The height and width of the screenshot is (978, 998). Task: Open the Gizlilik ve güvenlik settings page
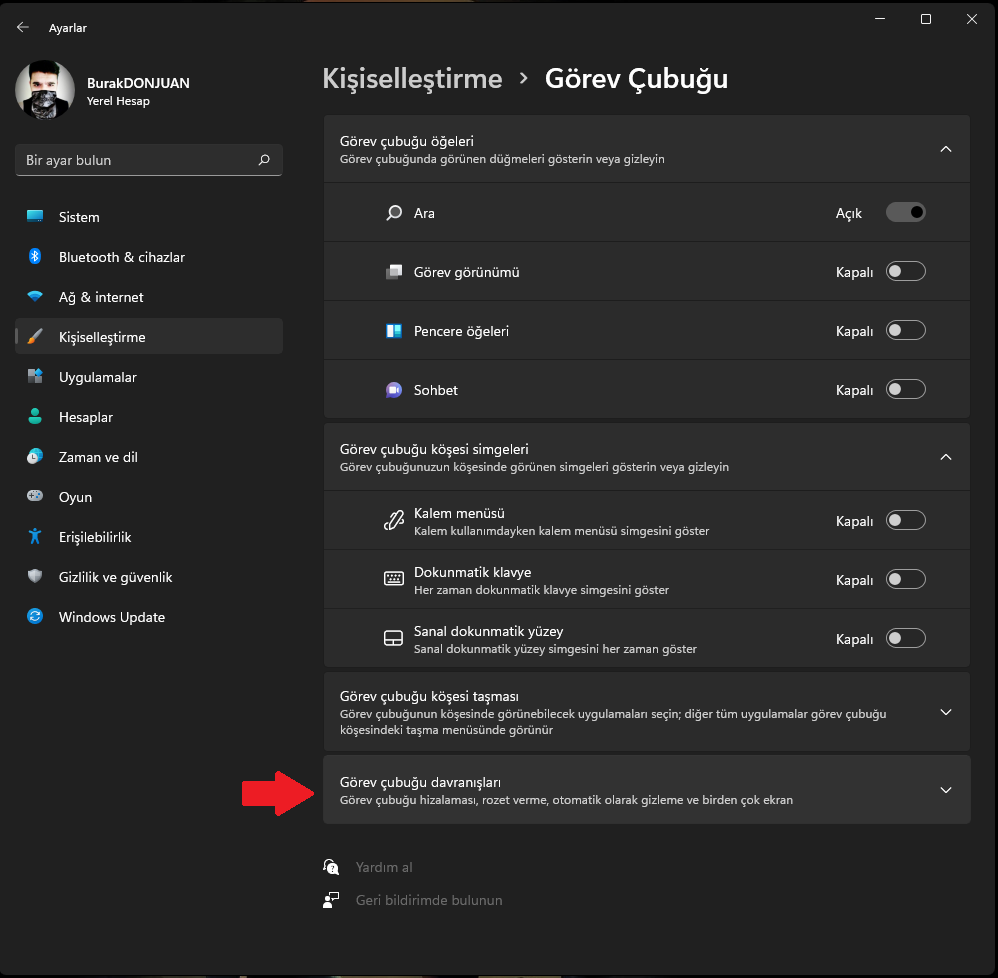click(115, 577)
